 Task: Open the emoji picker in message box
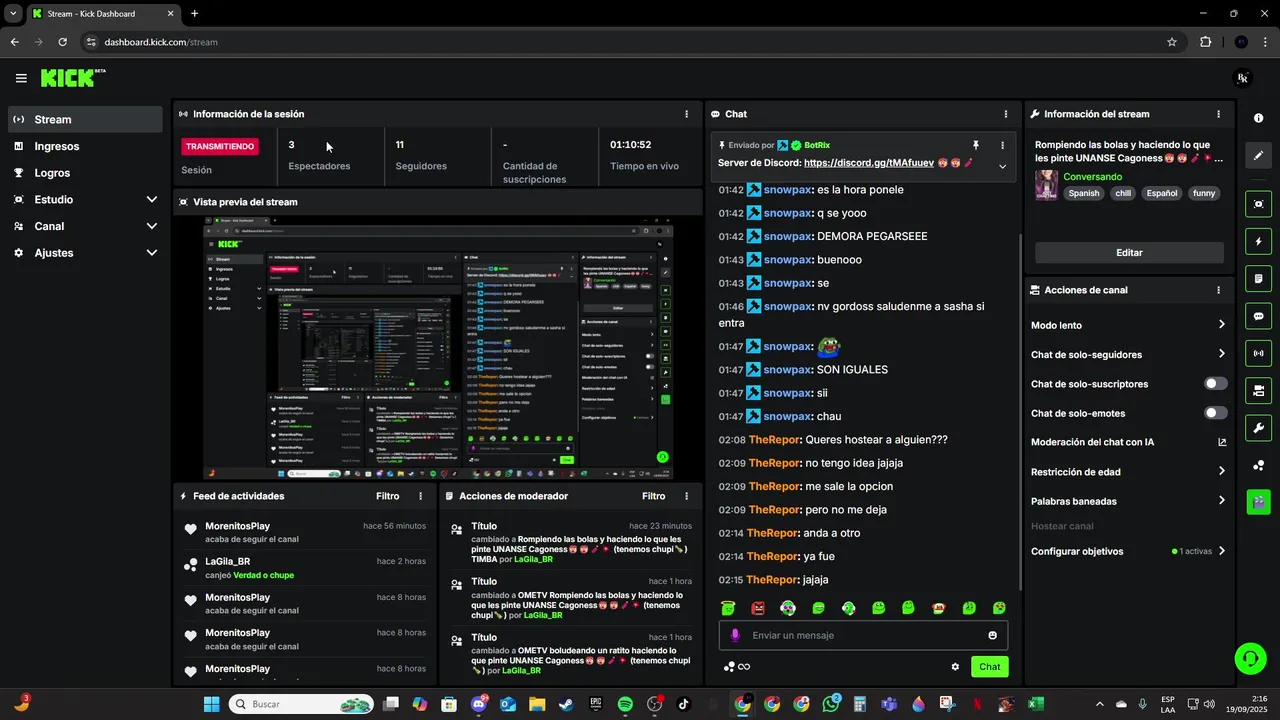[x=992, y=635]
